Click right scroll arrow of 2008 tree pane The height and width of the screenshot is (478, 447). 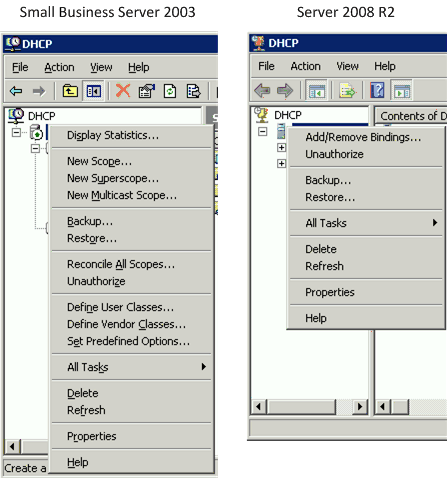pos(360,407)
